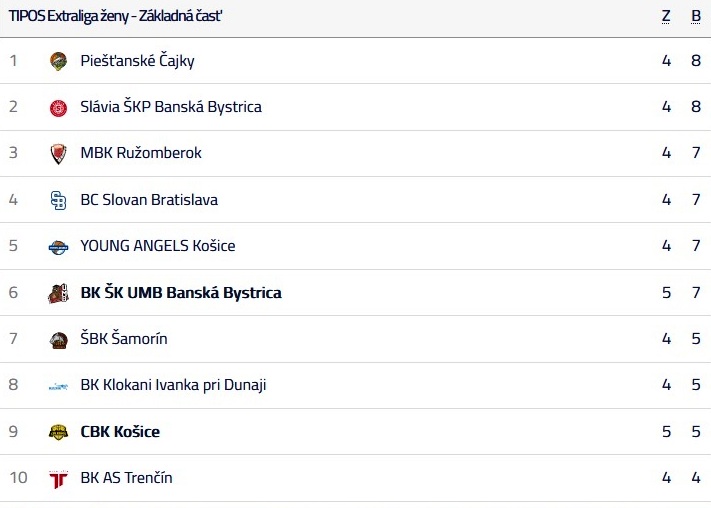Click the Z column header
Viewport: 711px width, 508px height.
click(x=666, y=16)
